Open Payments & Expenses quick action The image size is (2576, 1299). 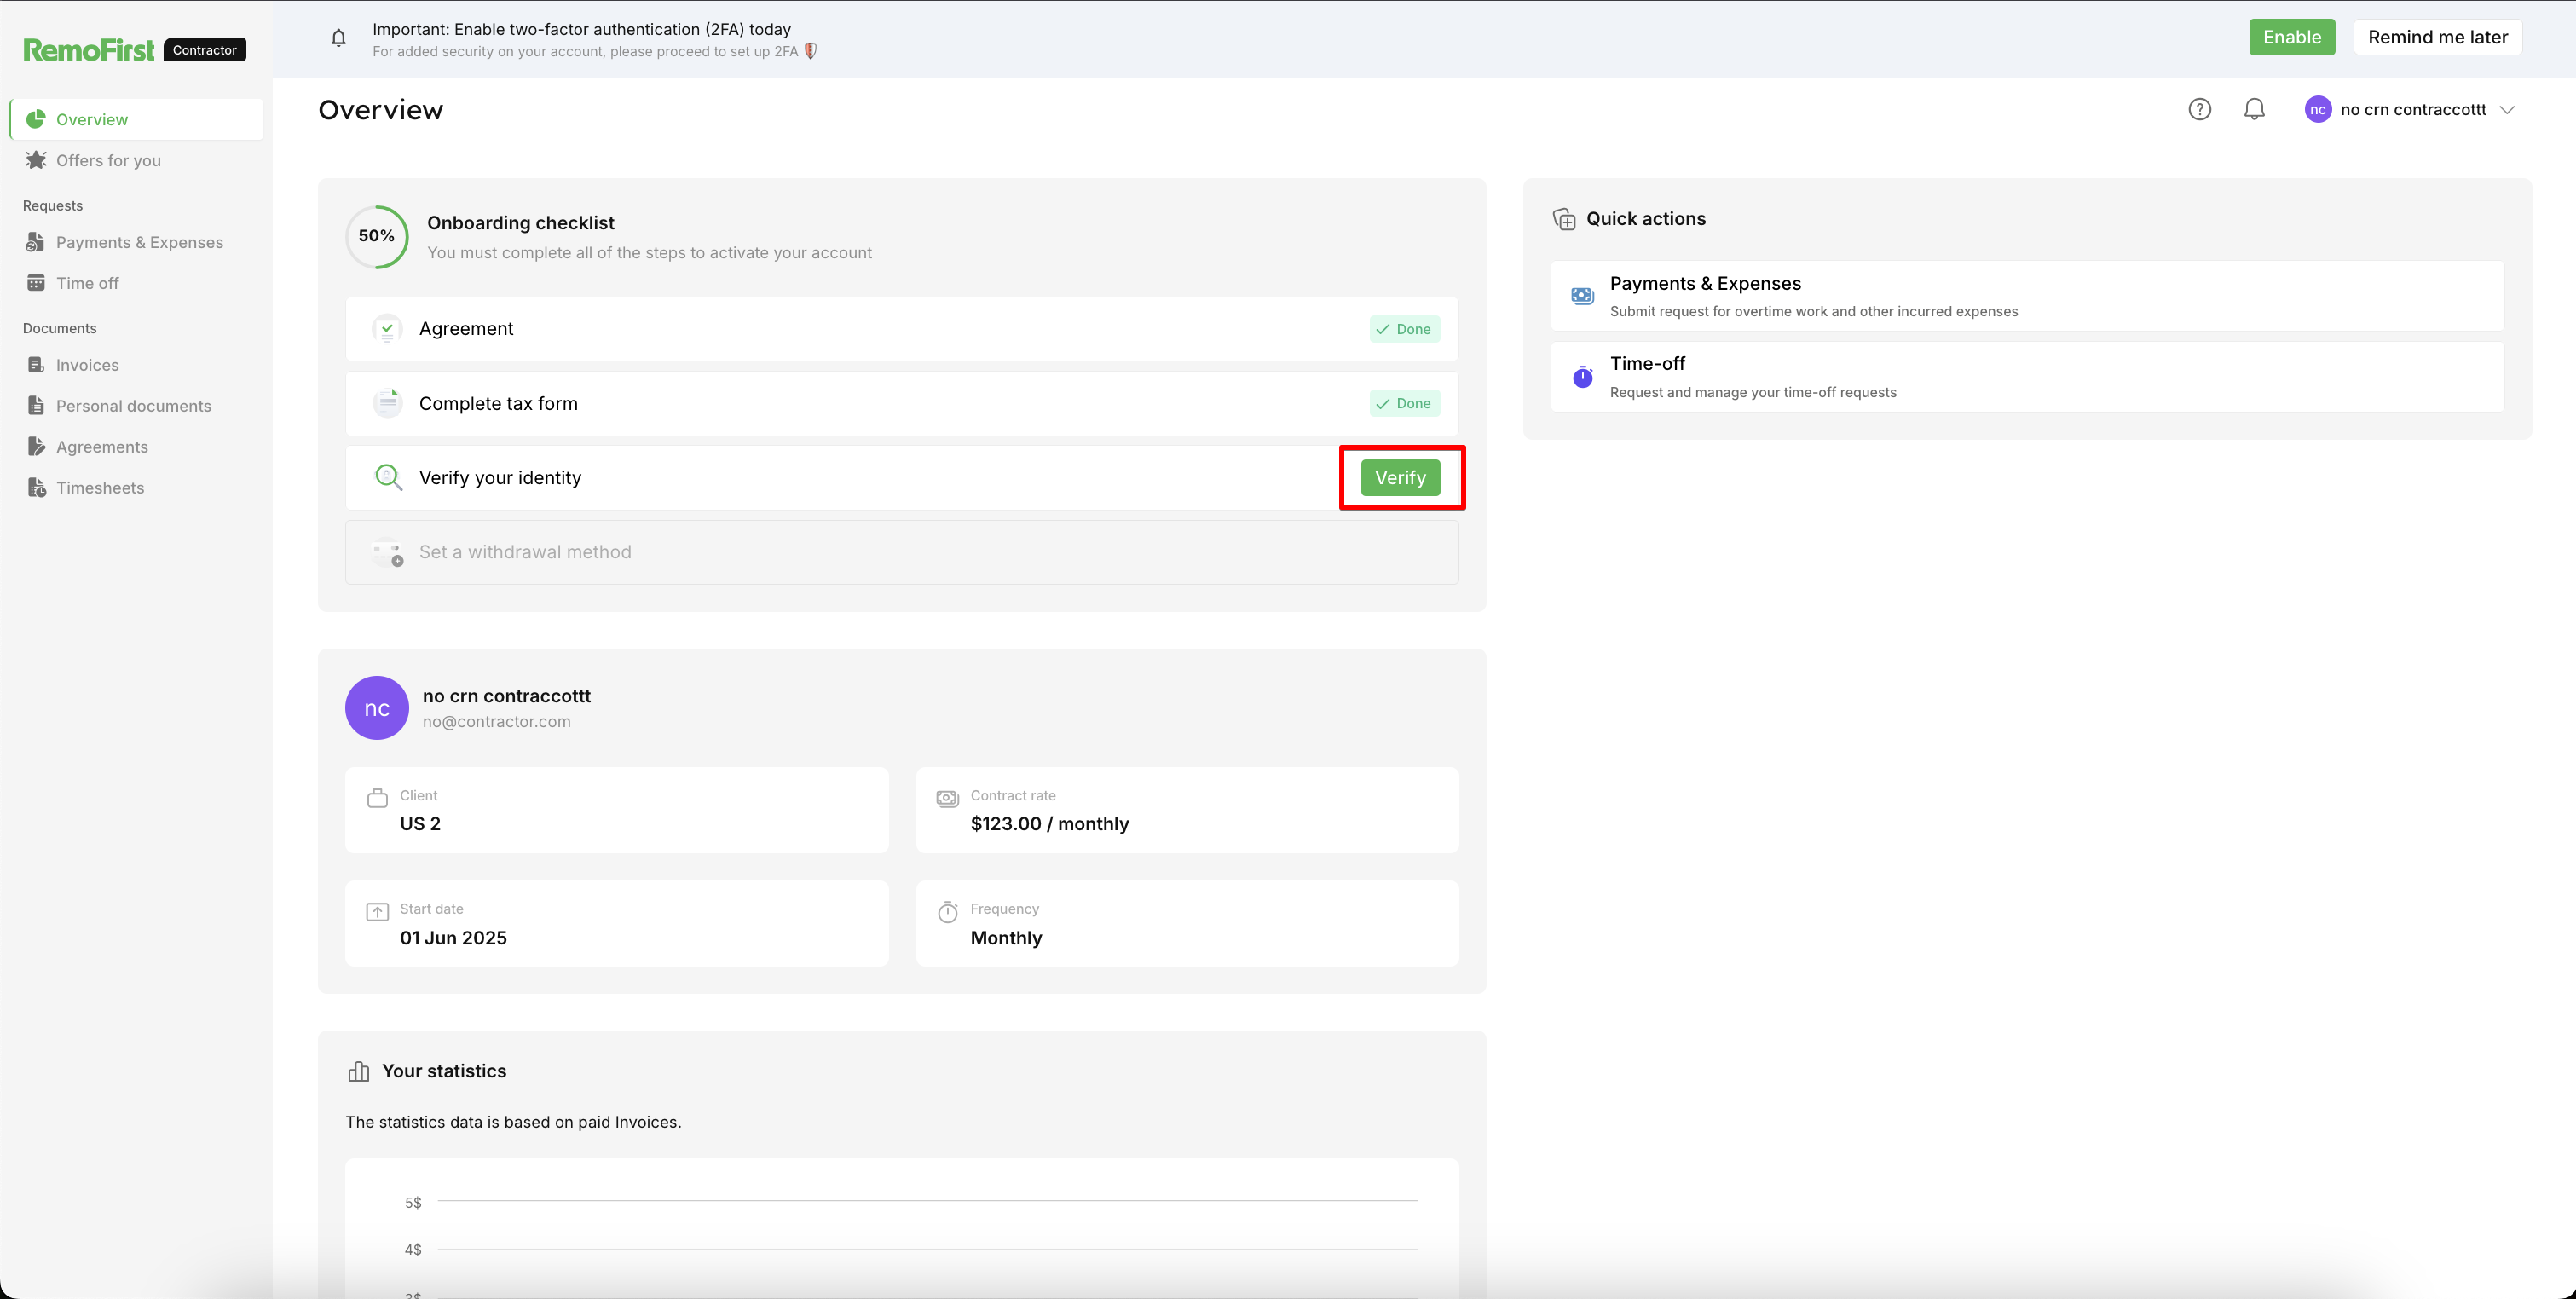click(x=2027, y=296)
